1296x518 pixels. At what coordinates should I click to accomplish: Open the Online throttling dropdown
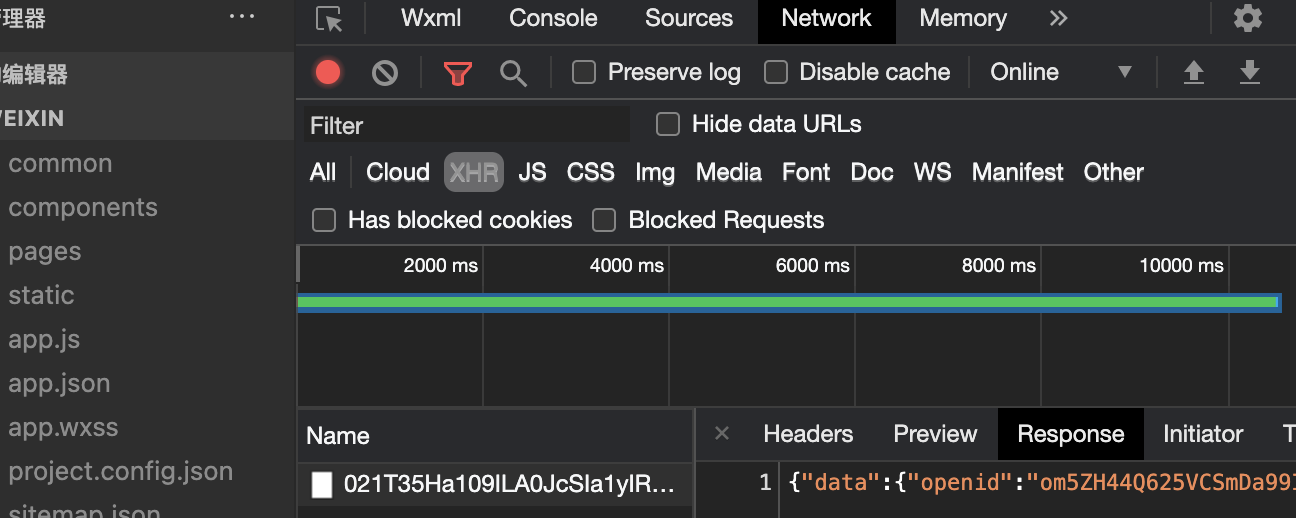point(1060,72)
